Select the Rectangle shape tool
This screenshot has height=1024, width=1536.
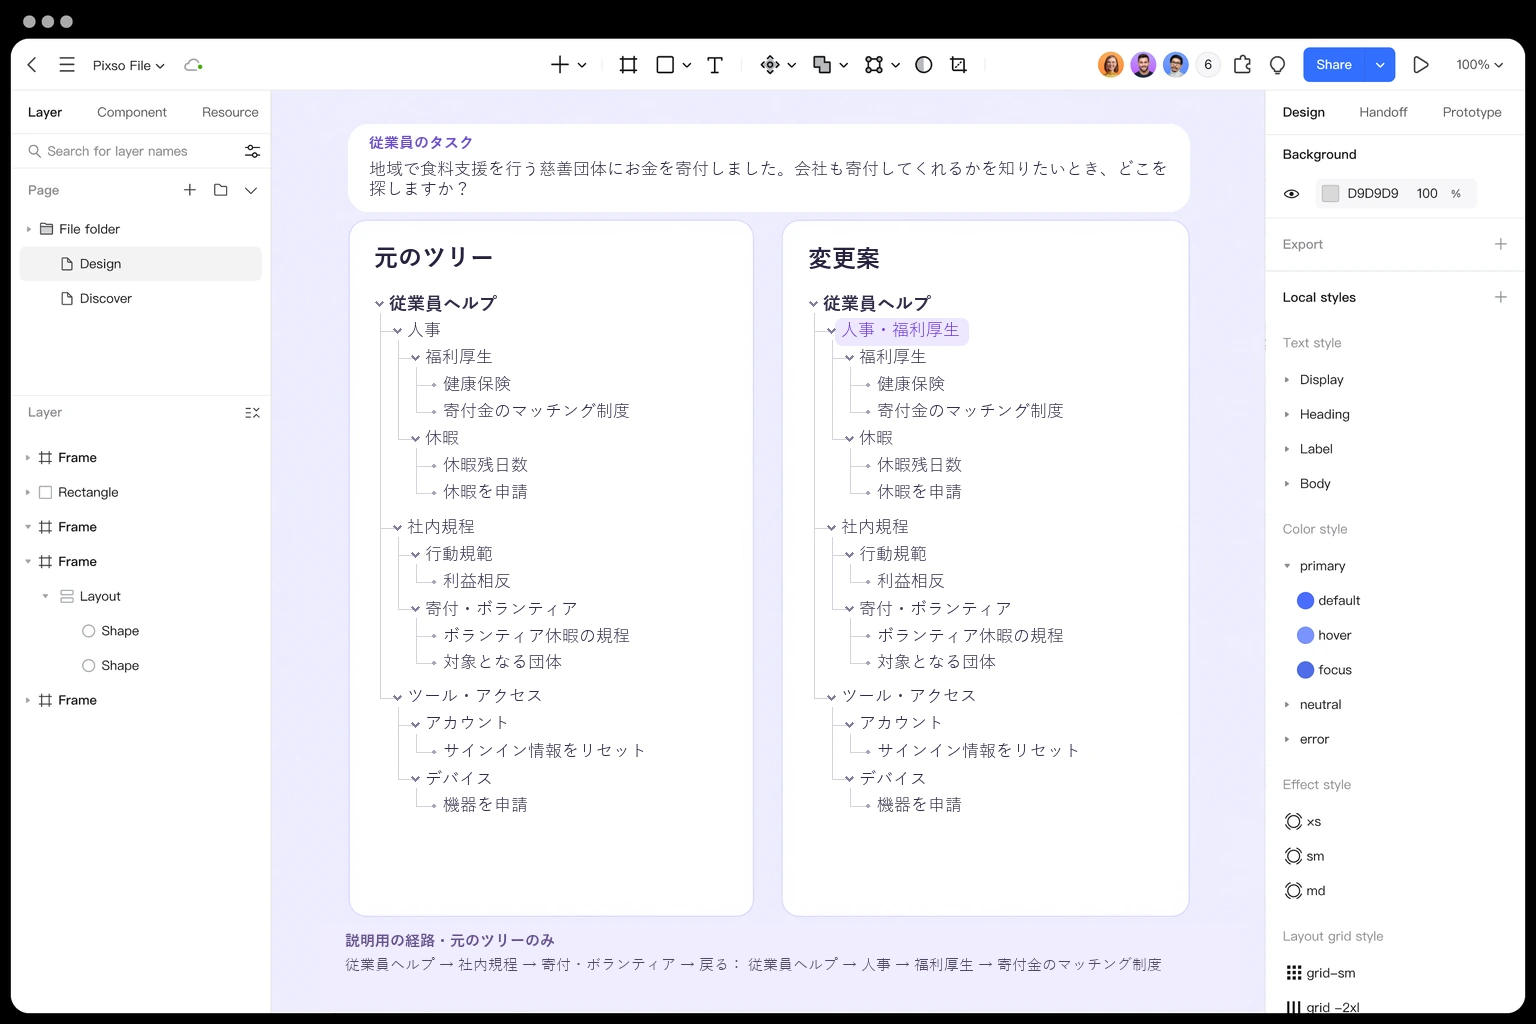665,65
